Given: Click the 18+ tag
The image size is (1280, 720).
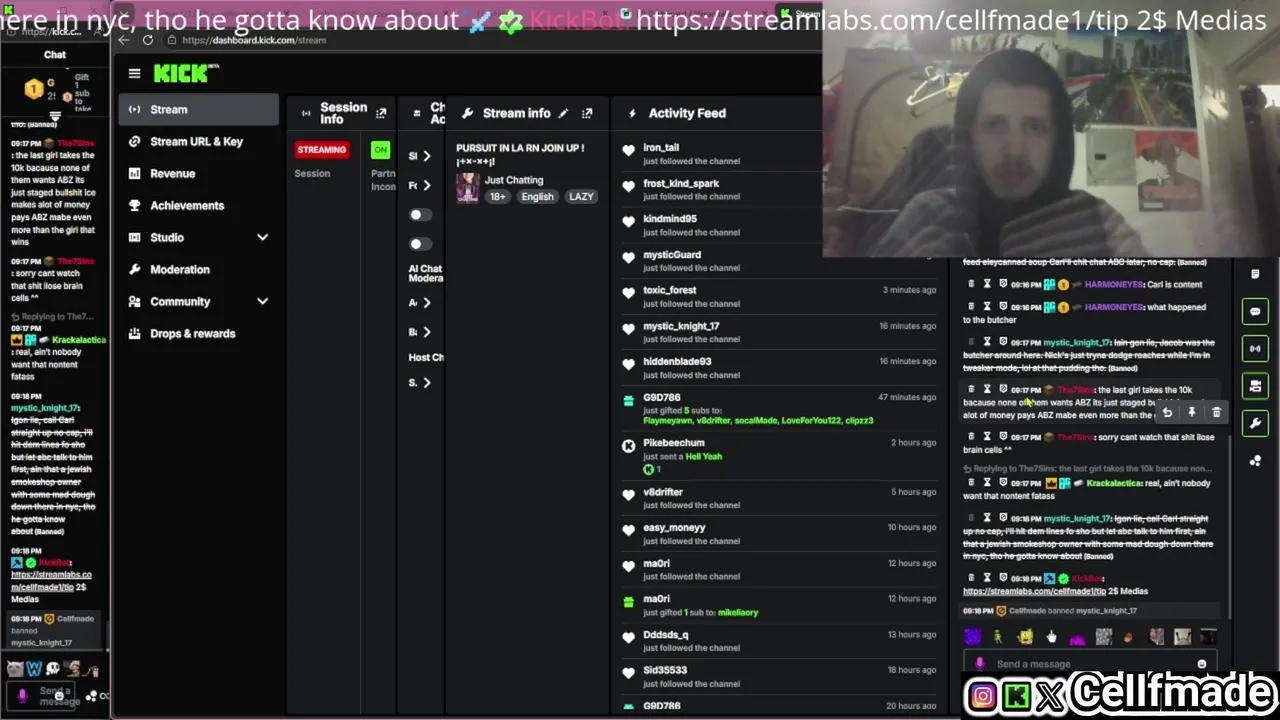Looking at the screenshot, I should tap(497, 197).
